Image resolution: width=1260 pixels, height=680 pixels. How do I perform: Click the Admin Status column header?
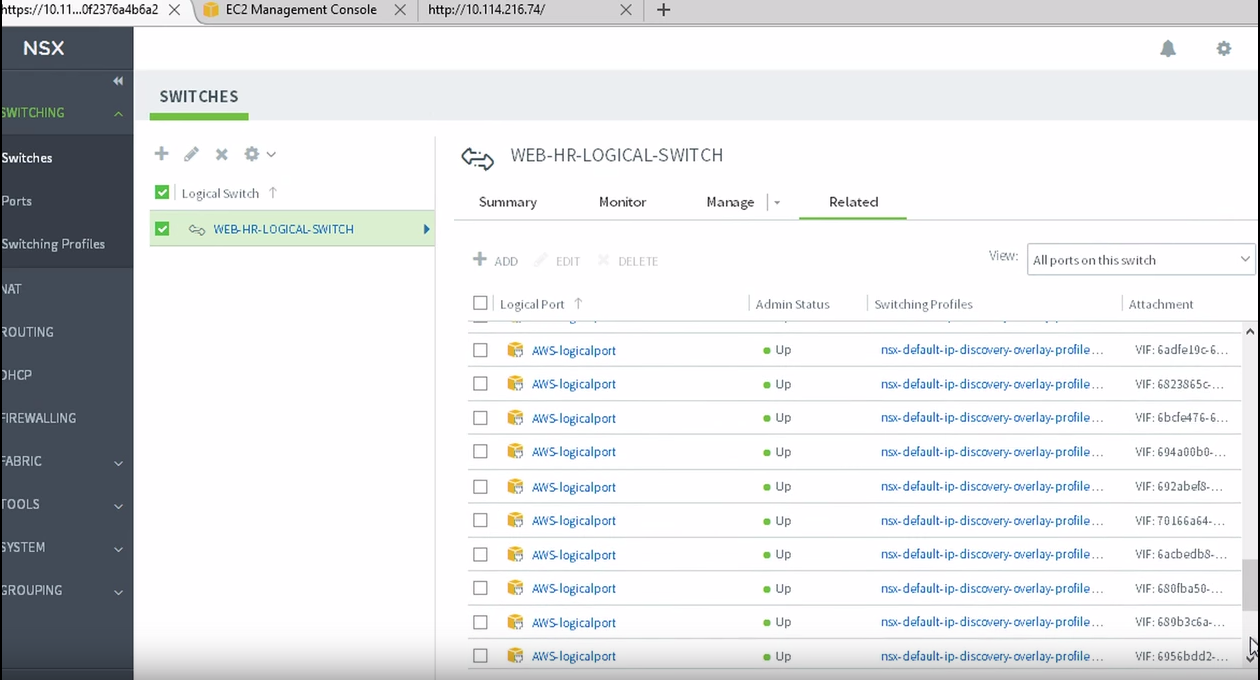pos(792,304)
